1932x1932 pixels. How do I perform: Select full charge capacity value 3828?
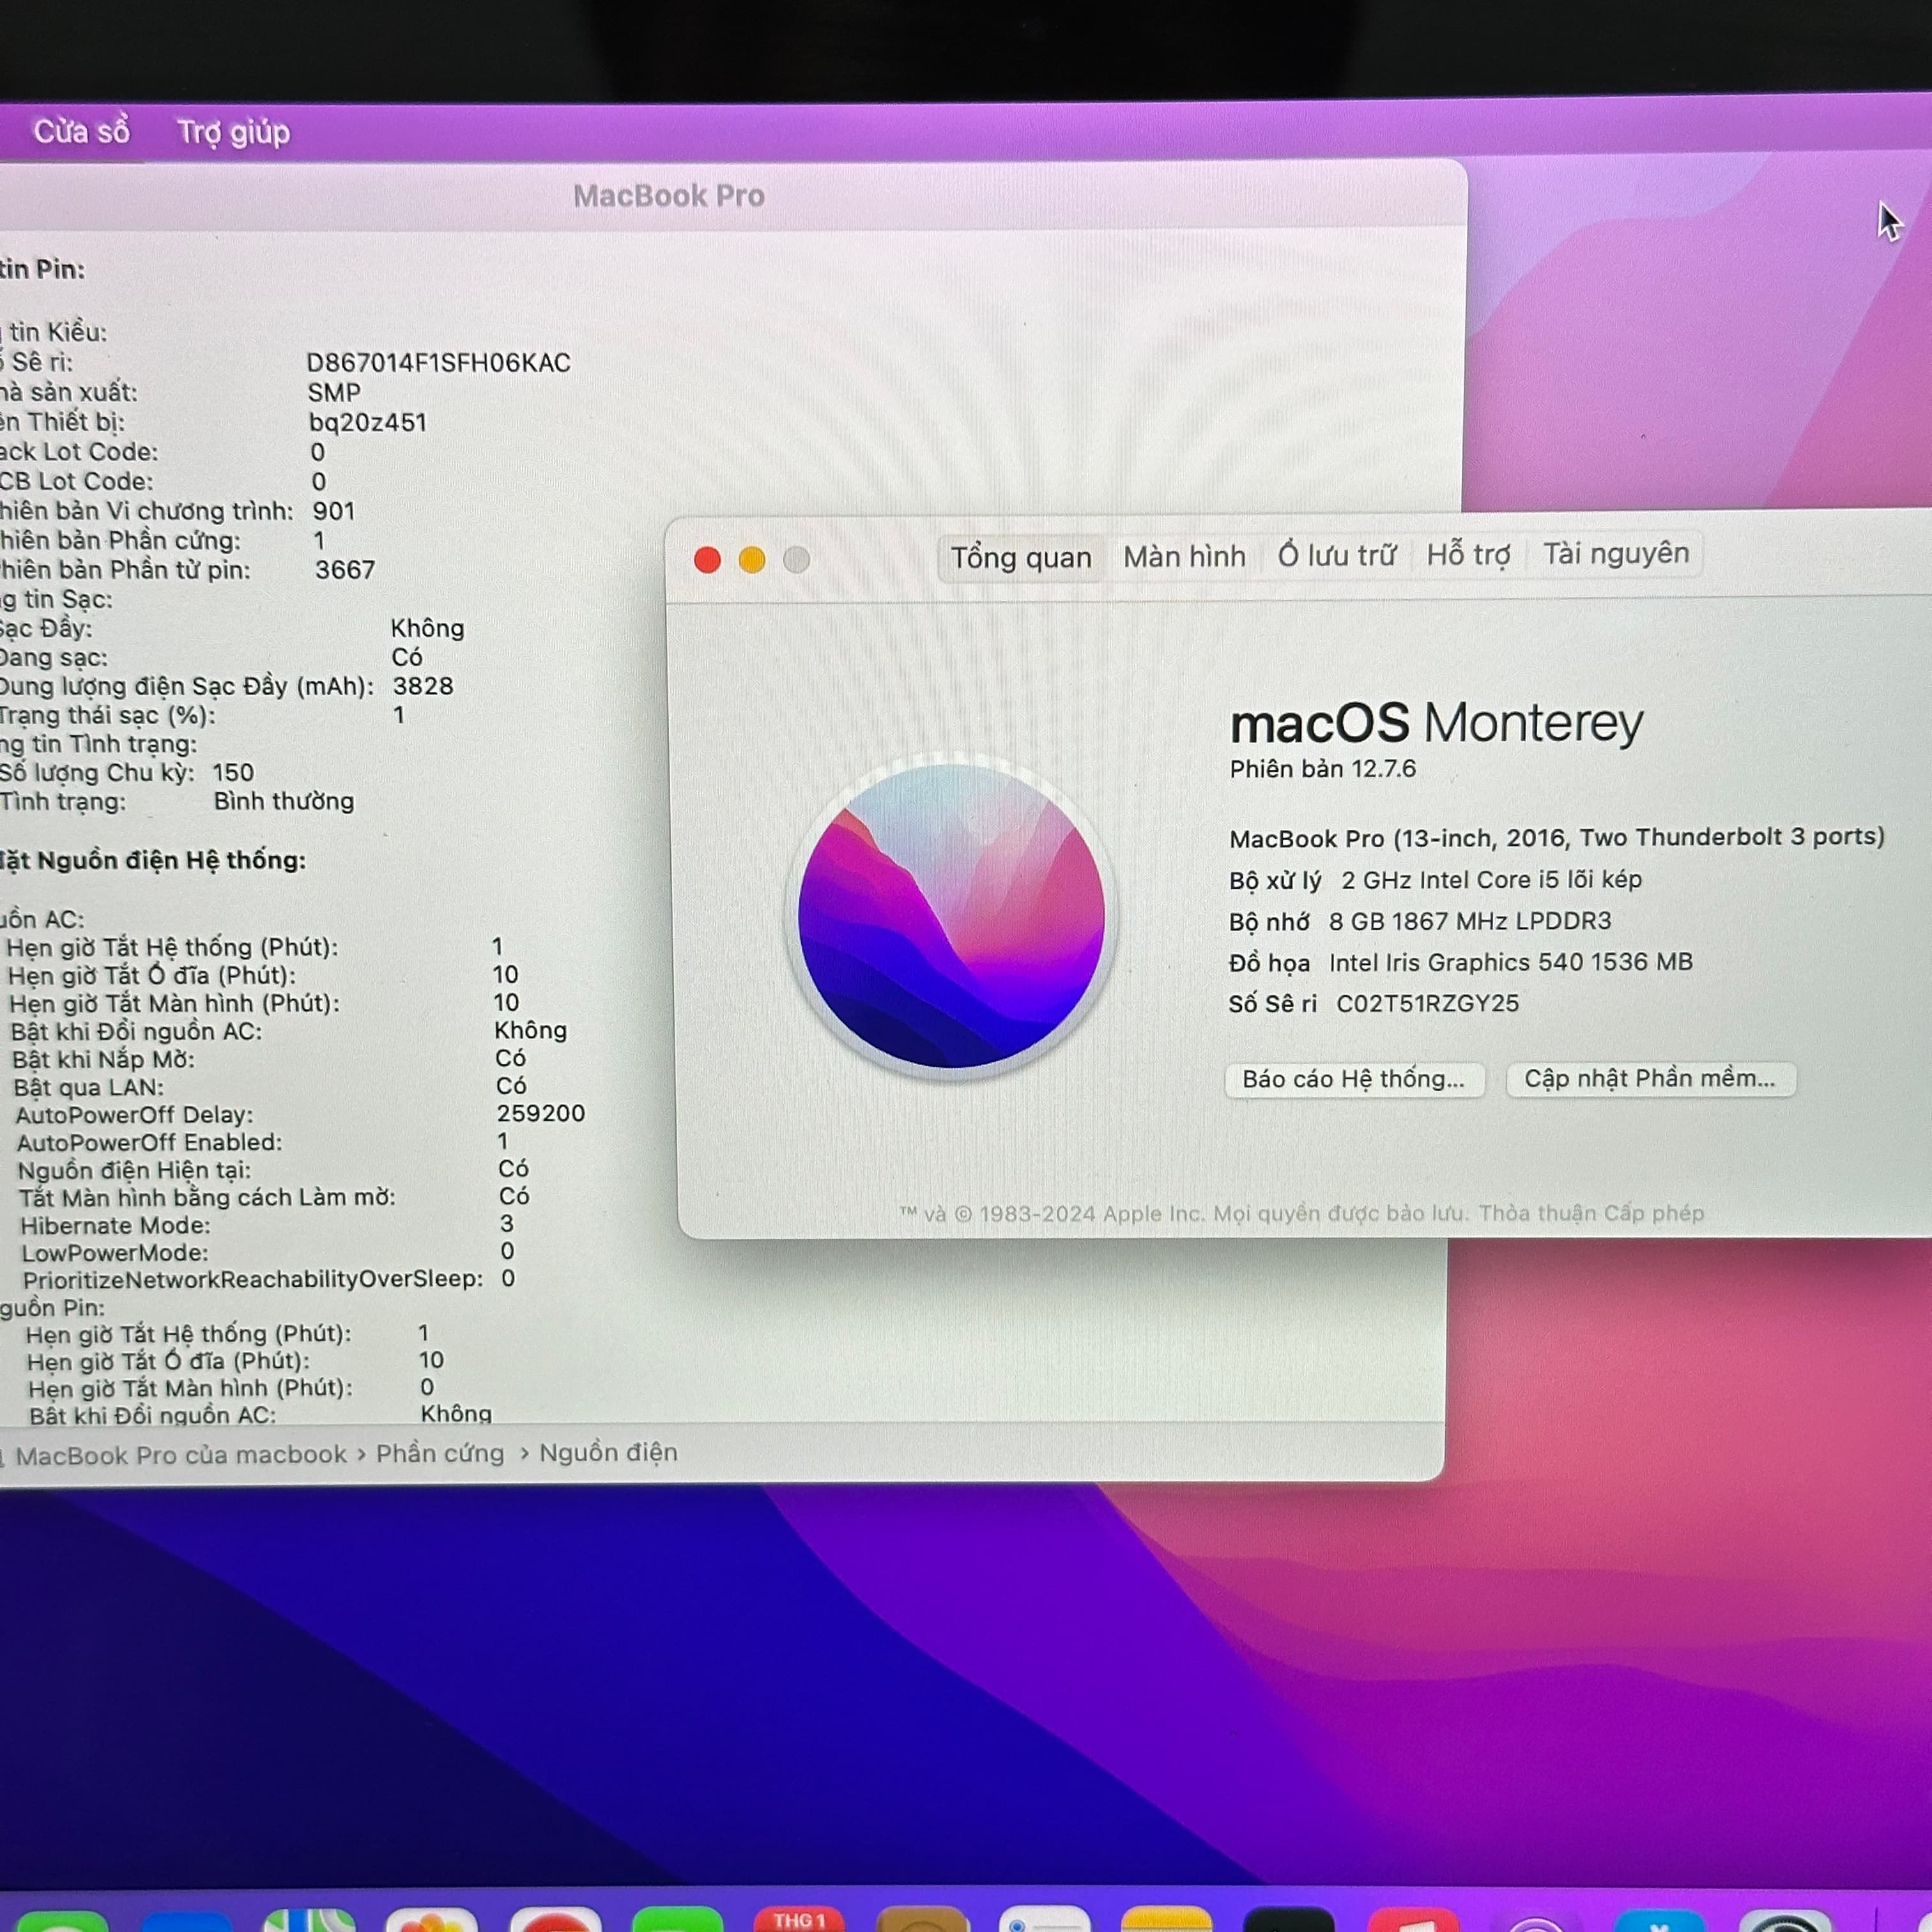coord(423,686)
